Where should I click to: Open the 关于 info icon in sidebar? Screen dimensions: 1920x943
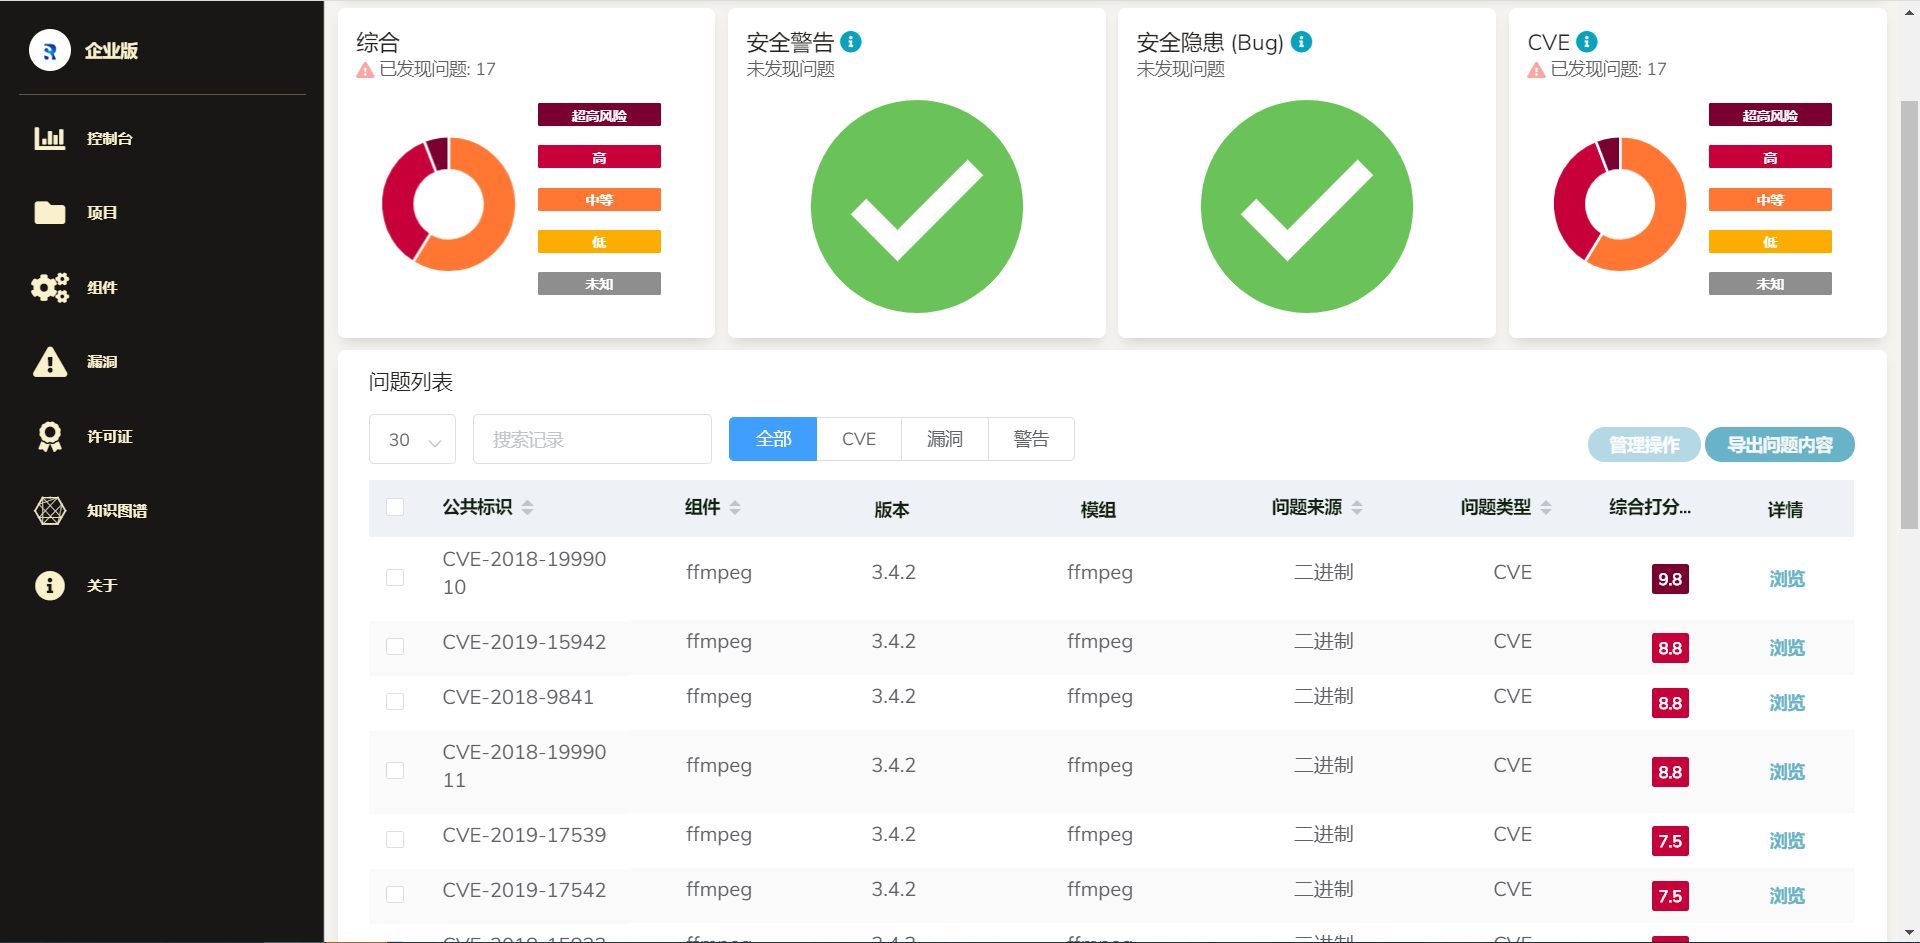click(49, 585)
